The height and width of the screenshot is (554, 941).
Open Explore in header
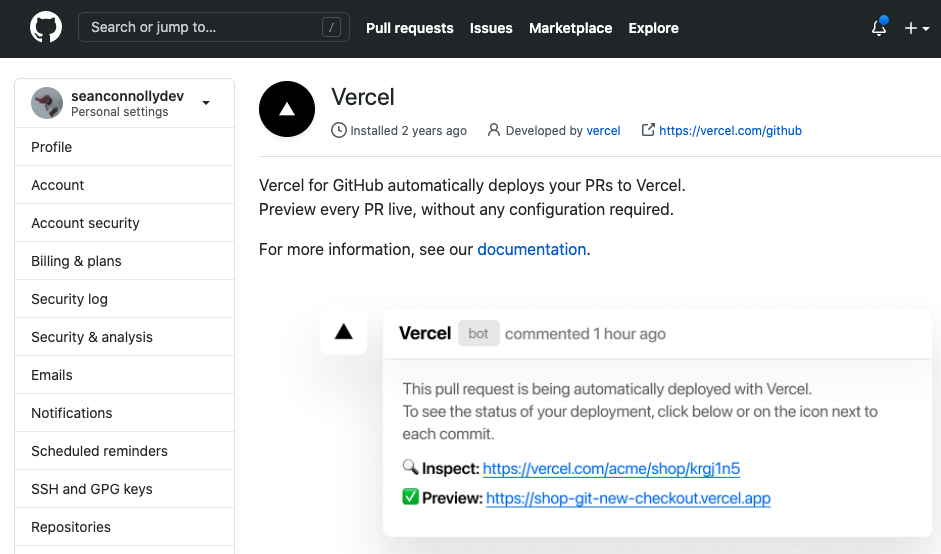click(654, 28)
